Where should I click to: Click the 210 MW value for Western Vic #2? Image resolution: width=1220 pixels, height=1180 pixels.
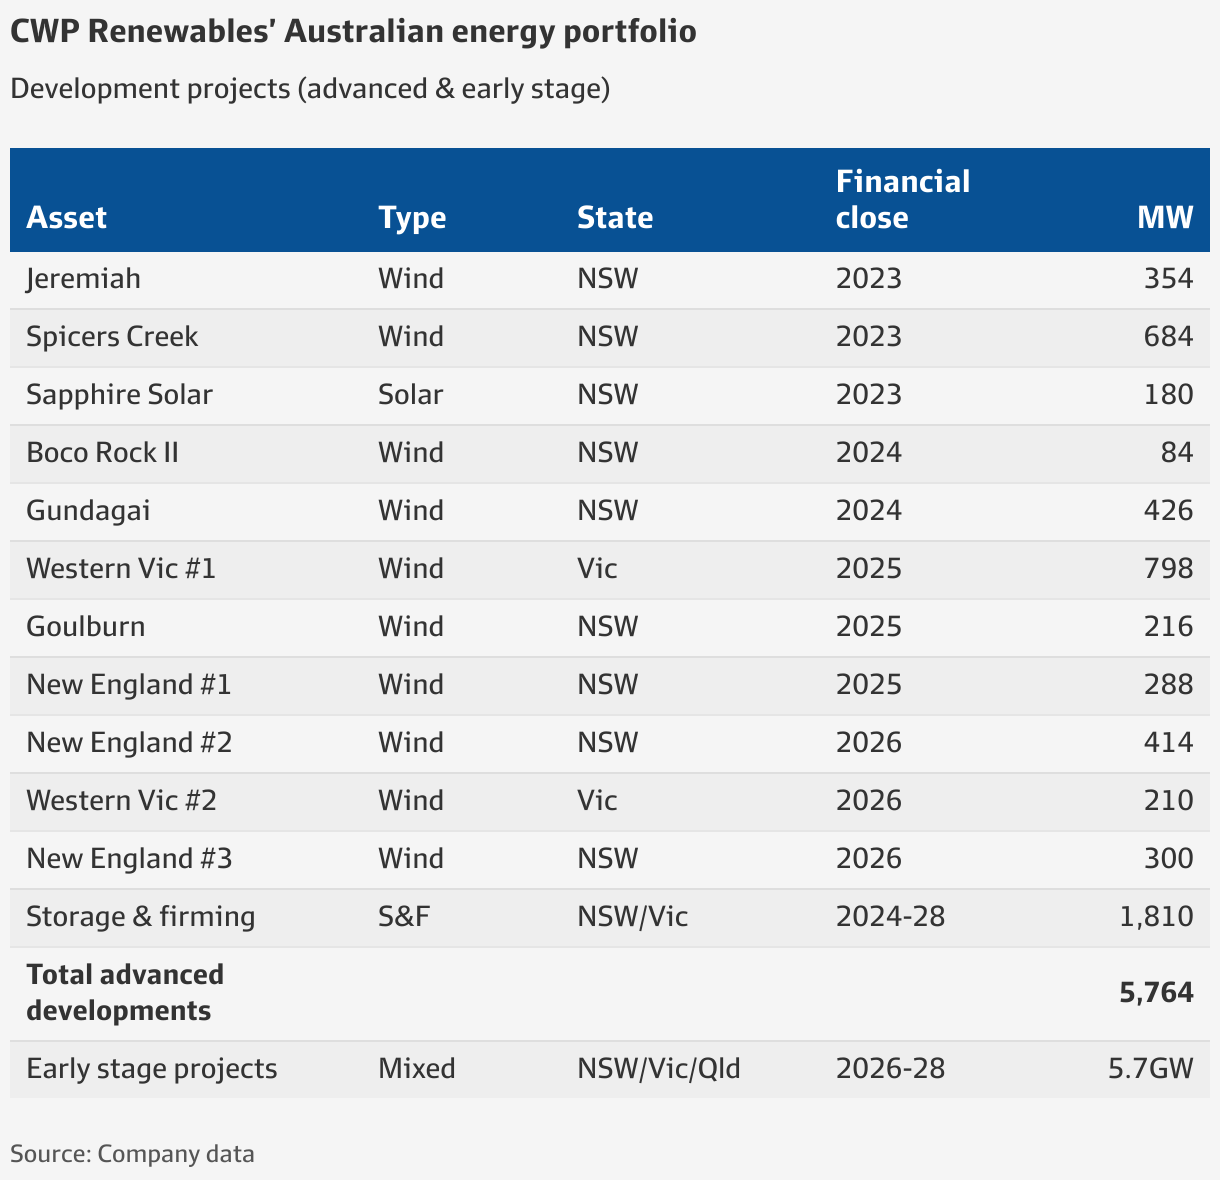1168,800
